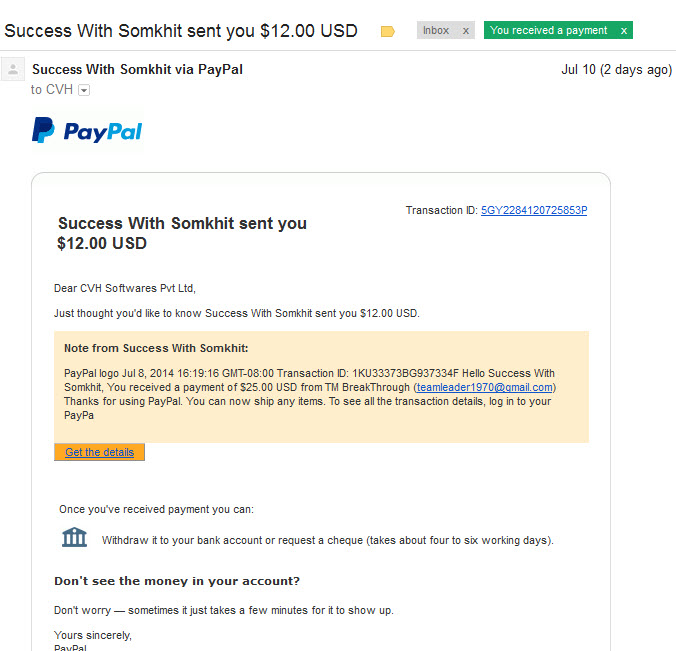
Task: Remove the Inbox label with its x
Action: pyautogui.click(x=466, y=31)
